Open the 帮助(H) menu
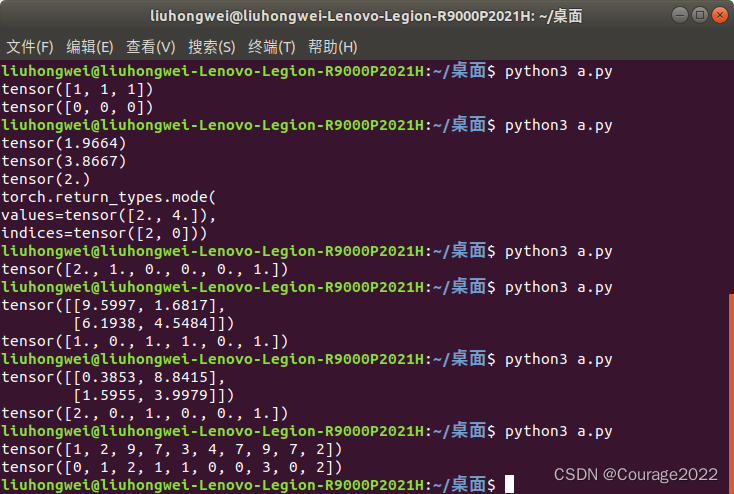Screen dimensions: 734x494 (x=332, y=47)
